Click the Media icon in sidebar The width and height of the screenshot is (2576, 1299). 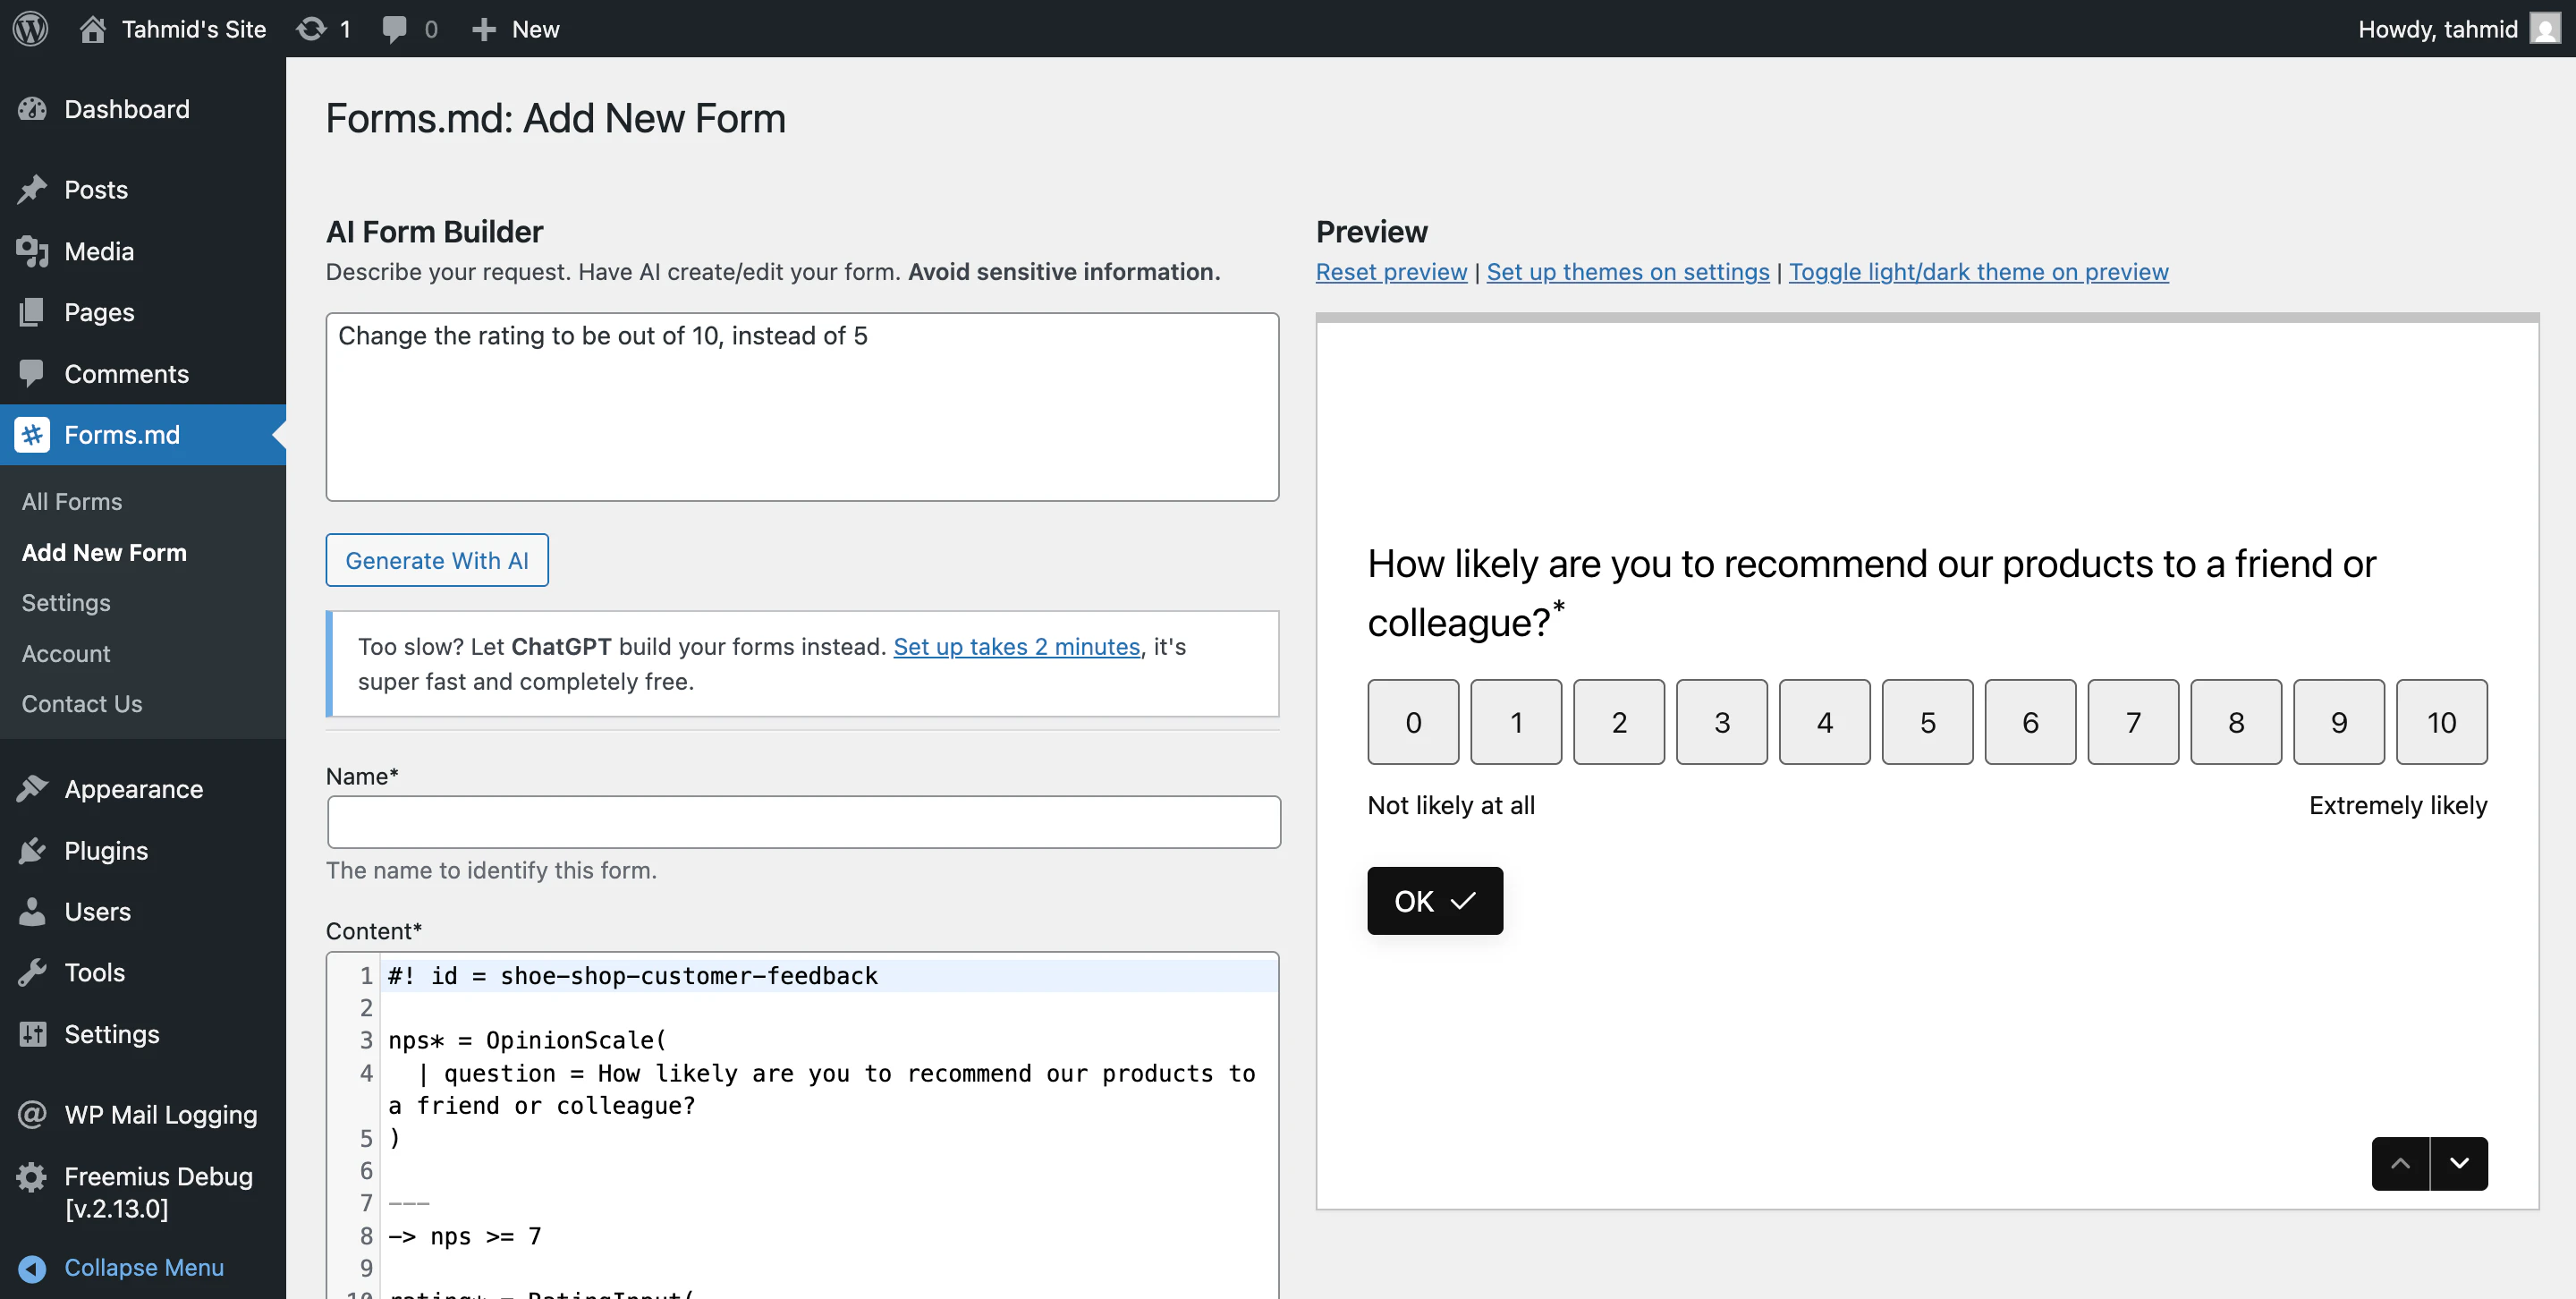(32, 251)
